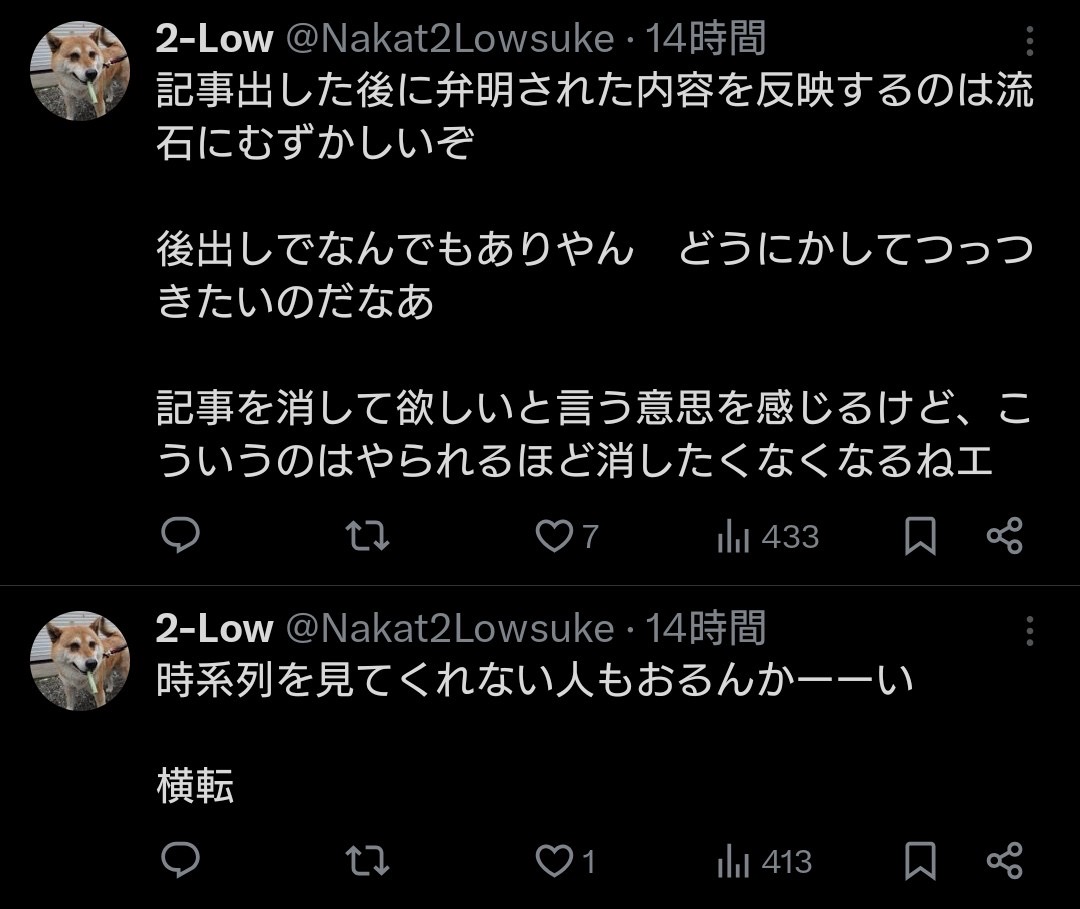Like the 時系列 tweet with 1 like
The image size is (1080, 909).
pos(553,861)
